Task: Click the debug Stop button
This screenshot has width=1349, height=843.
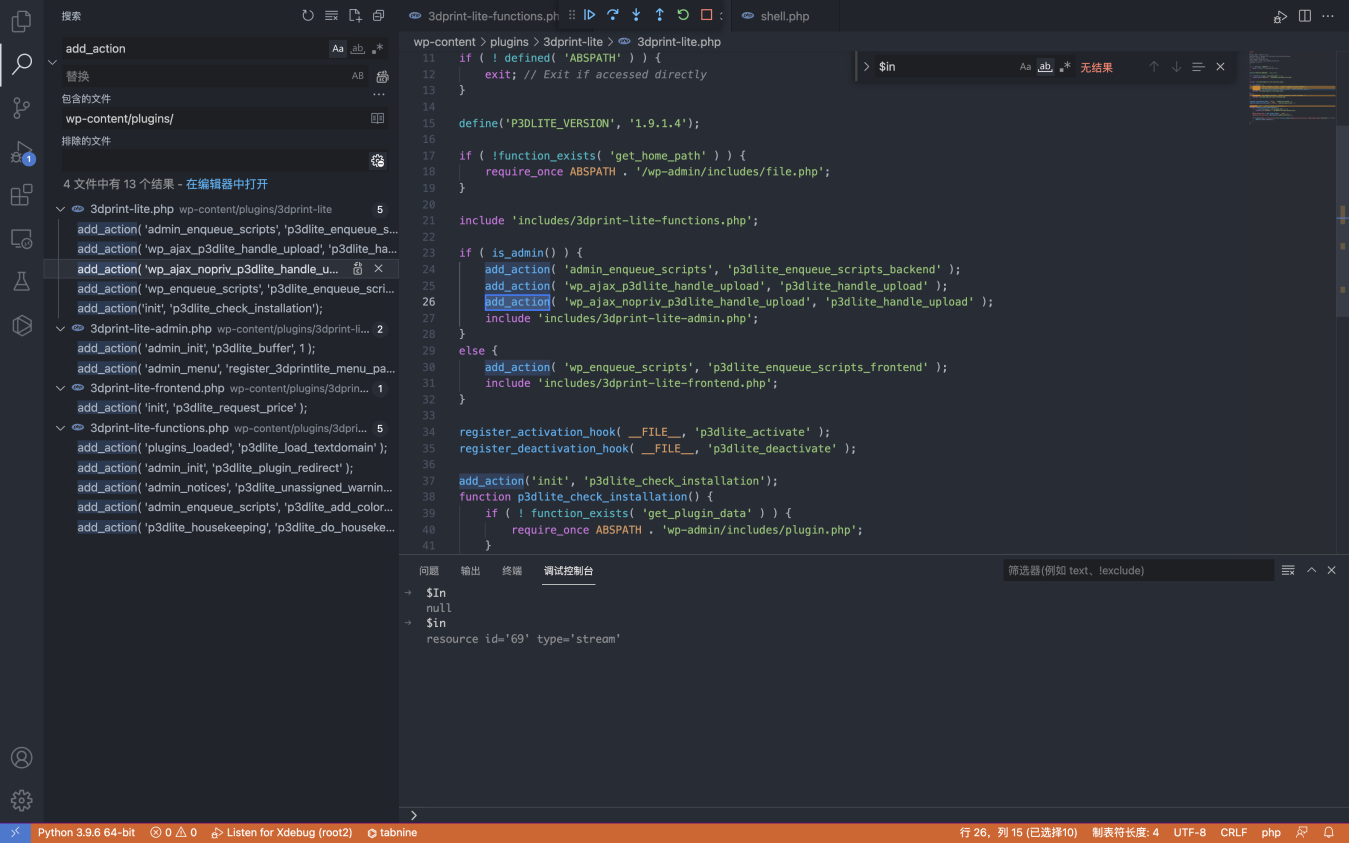Action: point(706,15)
